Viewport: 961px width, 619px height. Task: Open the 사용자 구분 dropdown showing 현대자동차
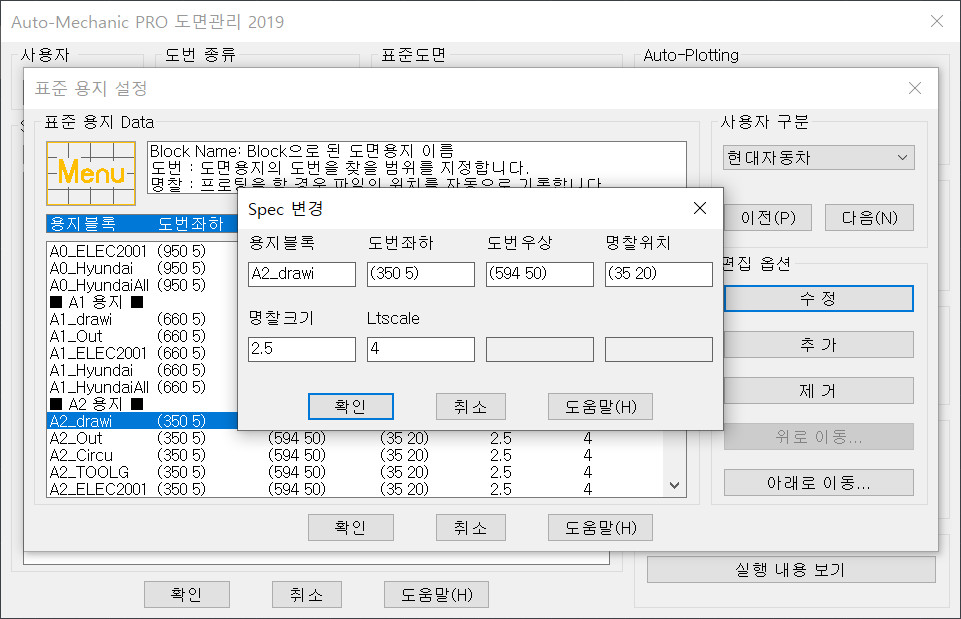(x=818, y=158)
